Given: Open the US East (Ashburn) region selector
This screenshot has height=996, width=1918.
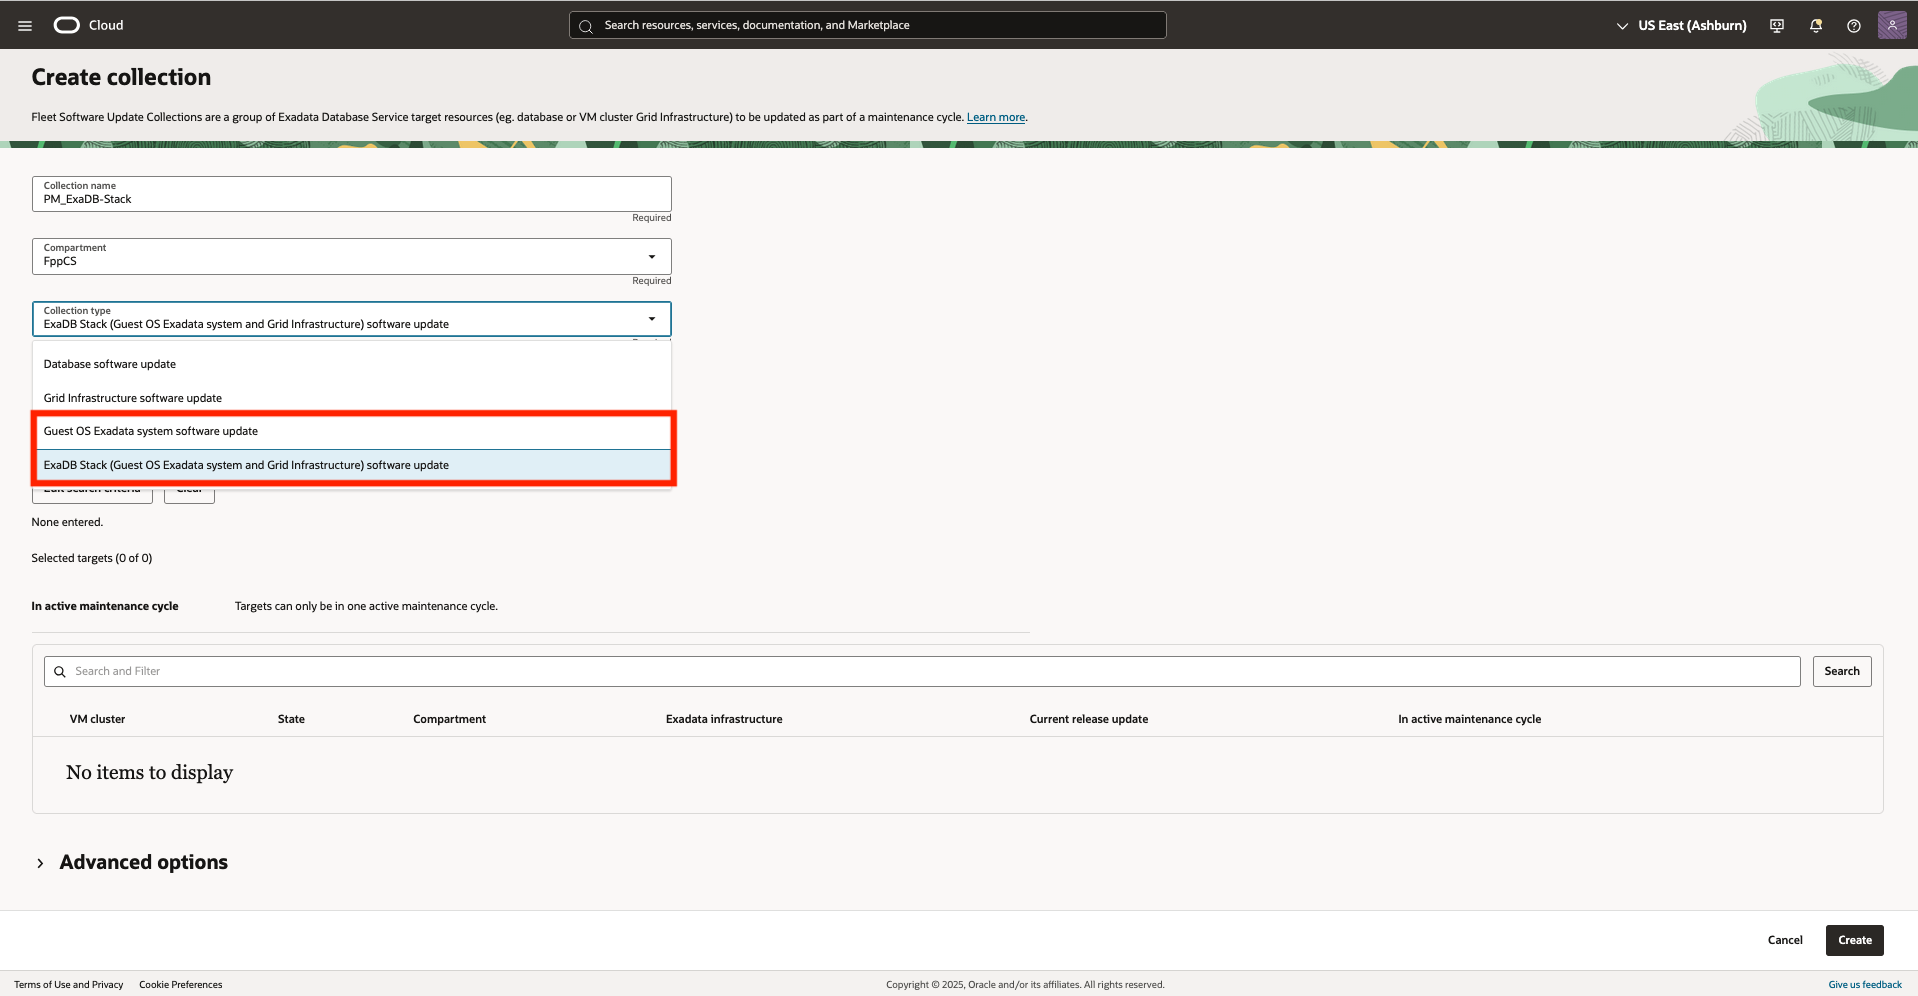Looking at the screenshot, I should [x=1681, y=25].
